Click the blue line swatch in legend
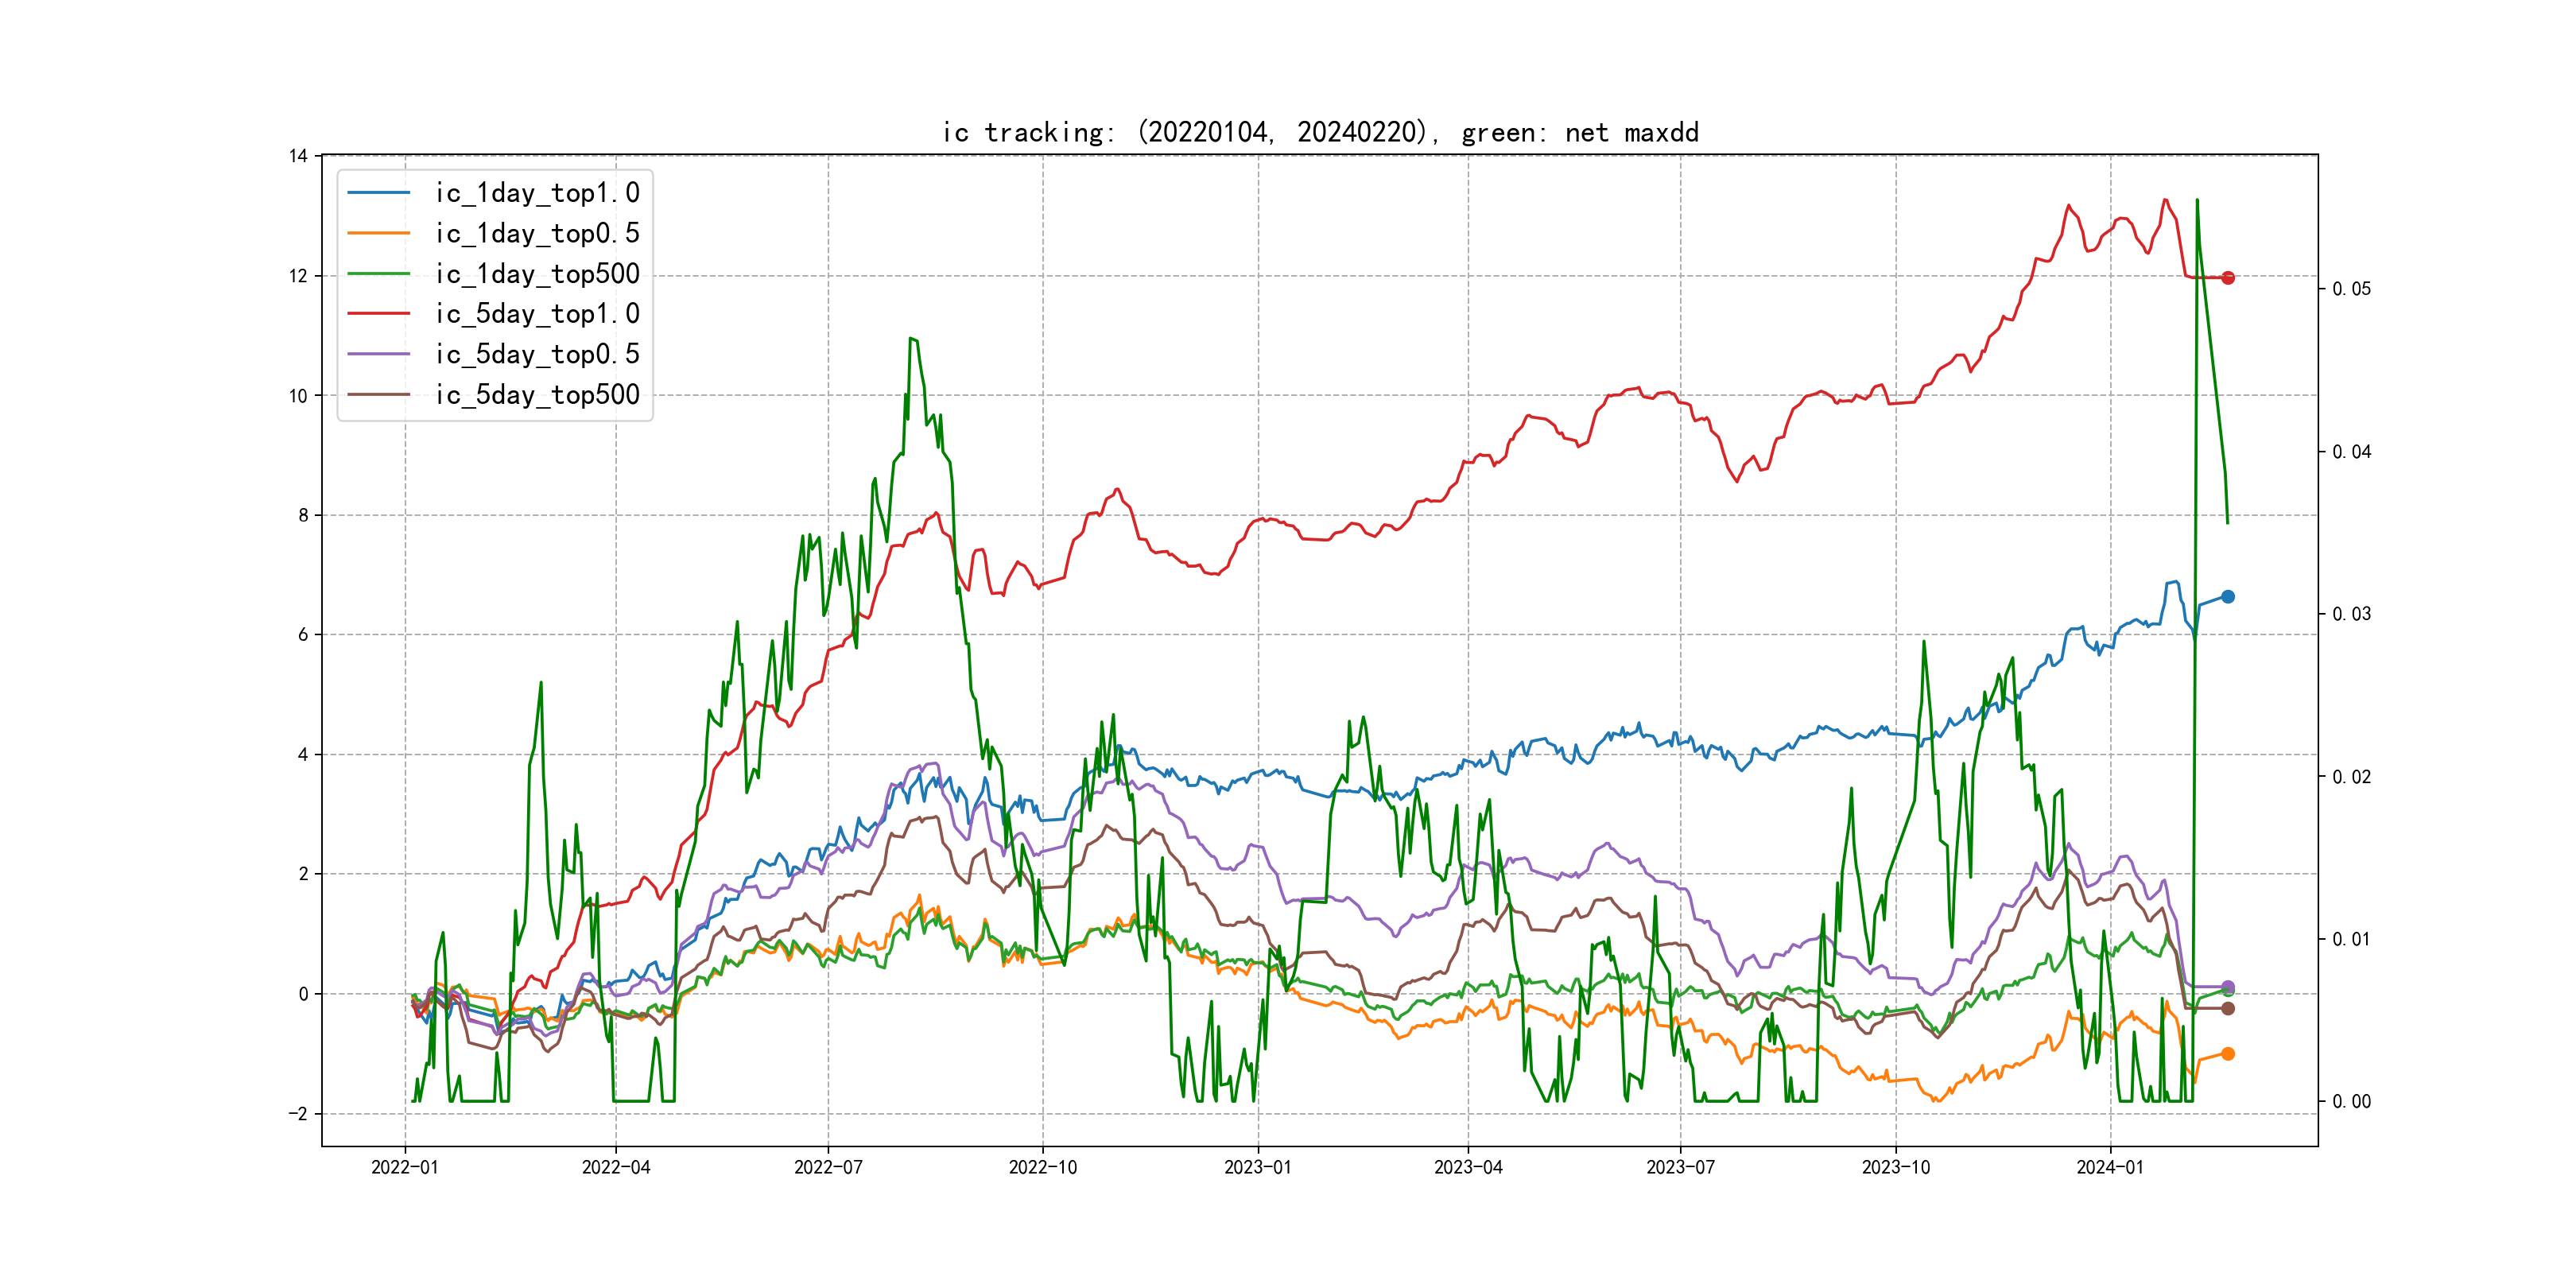This screenshot has height=1288, width=2576. 379,193
